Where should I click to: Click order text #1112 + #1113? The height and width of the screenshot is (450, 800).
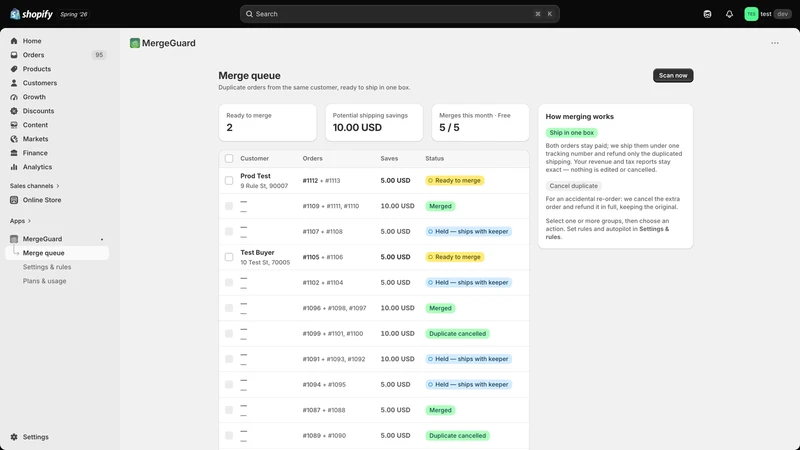pos(321,181)
